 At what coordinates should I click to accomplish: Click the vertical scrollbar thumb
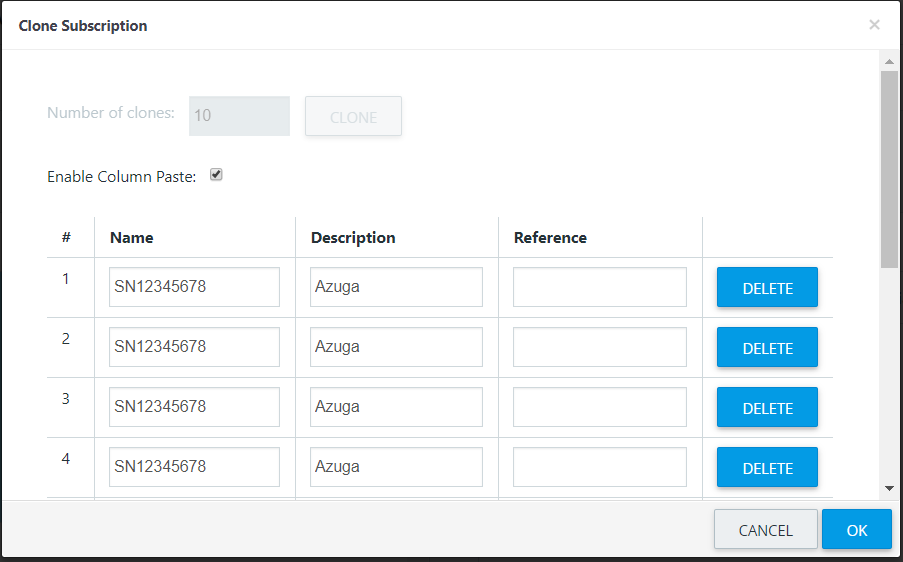pos(889,169)
